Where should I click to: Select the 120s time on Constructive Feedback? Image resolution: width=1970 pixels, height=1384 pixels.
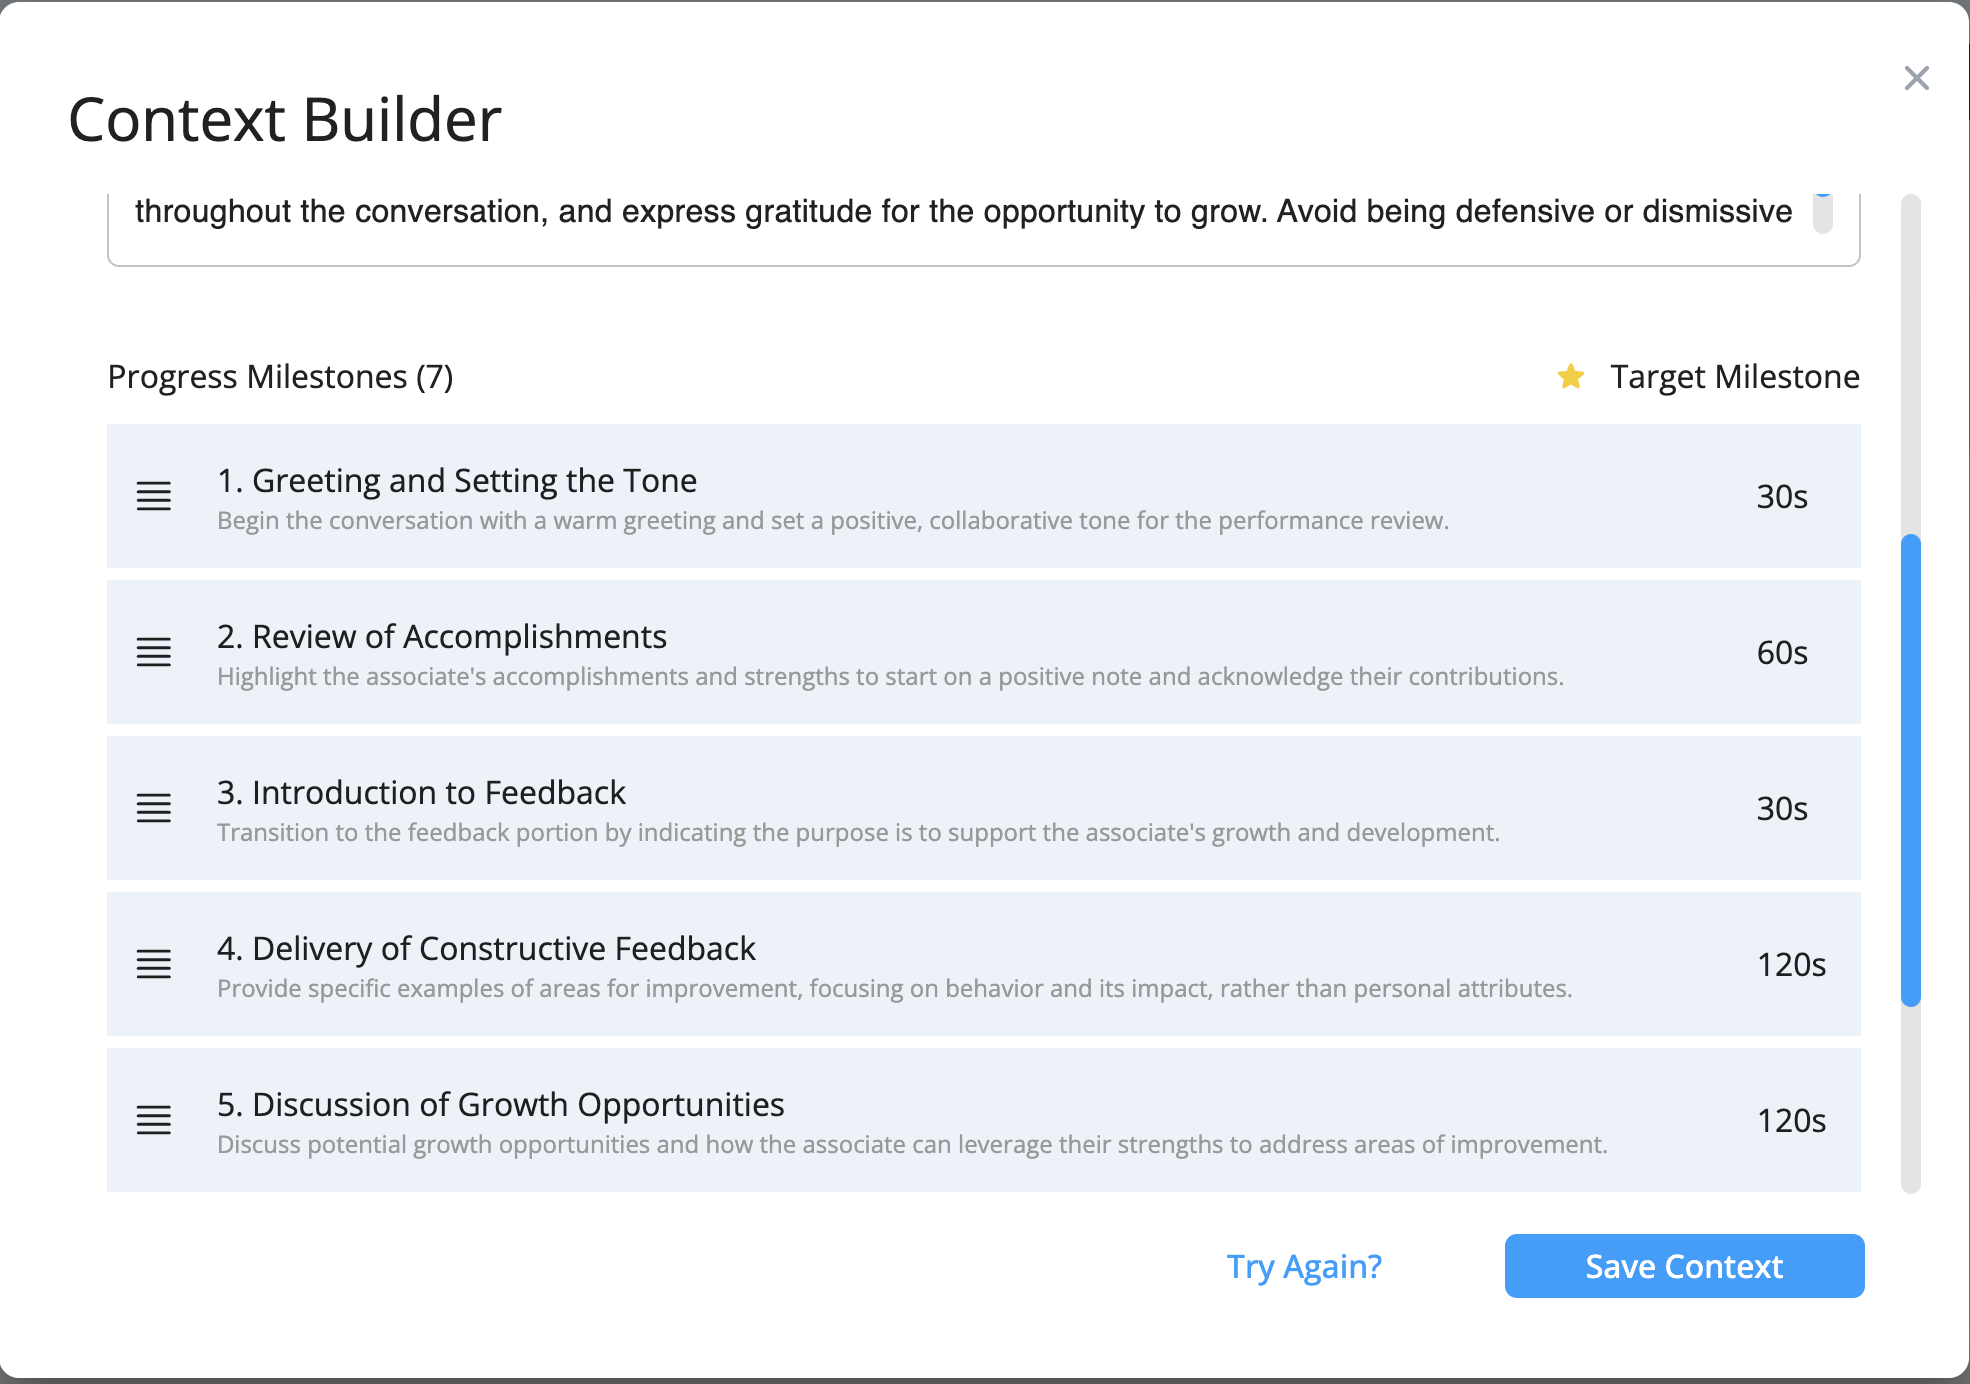pos(1791,965)
